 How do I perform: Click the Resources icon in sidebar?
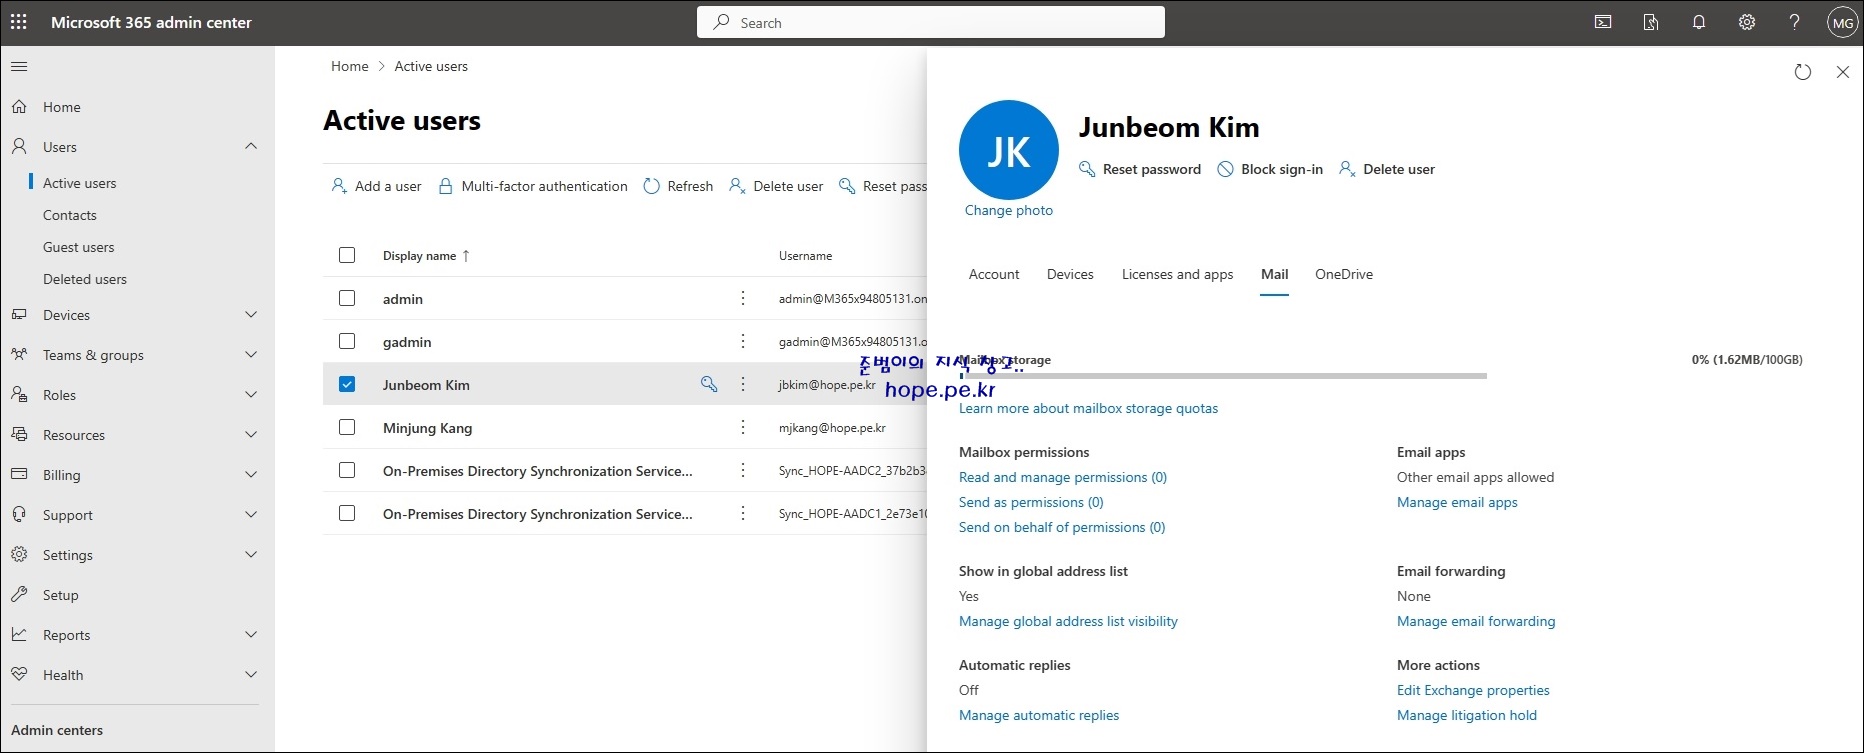pyautogui.click(x=19, y=435)
